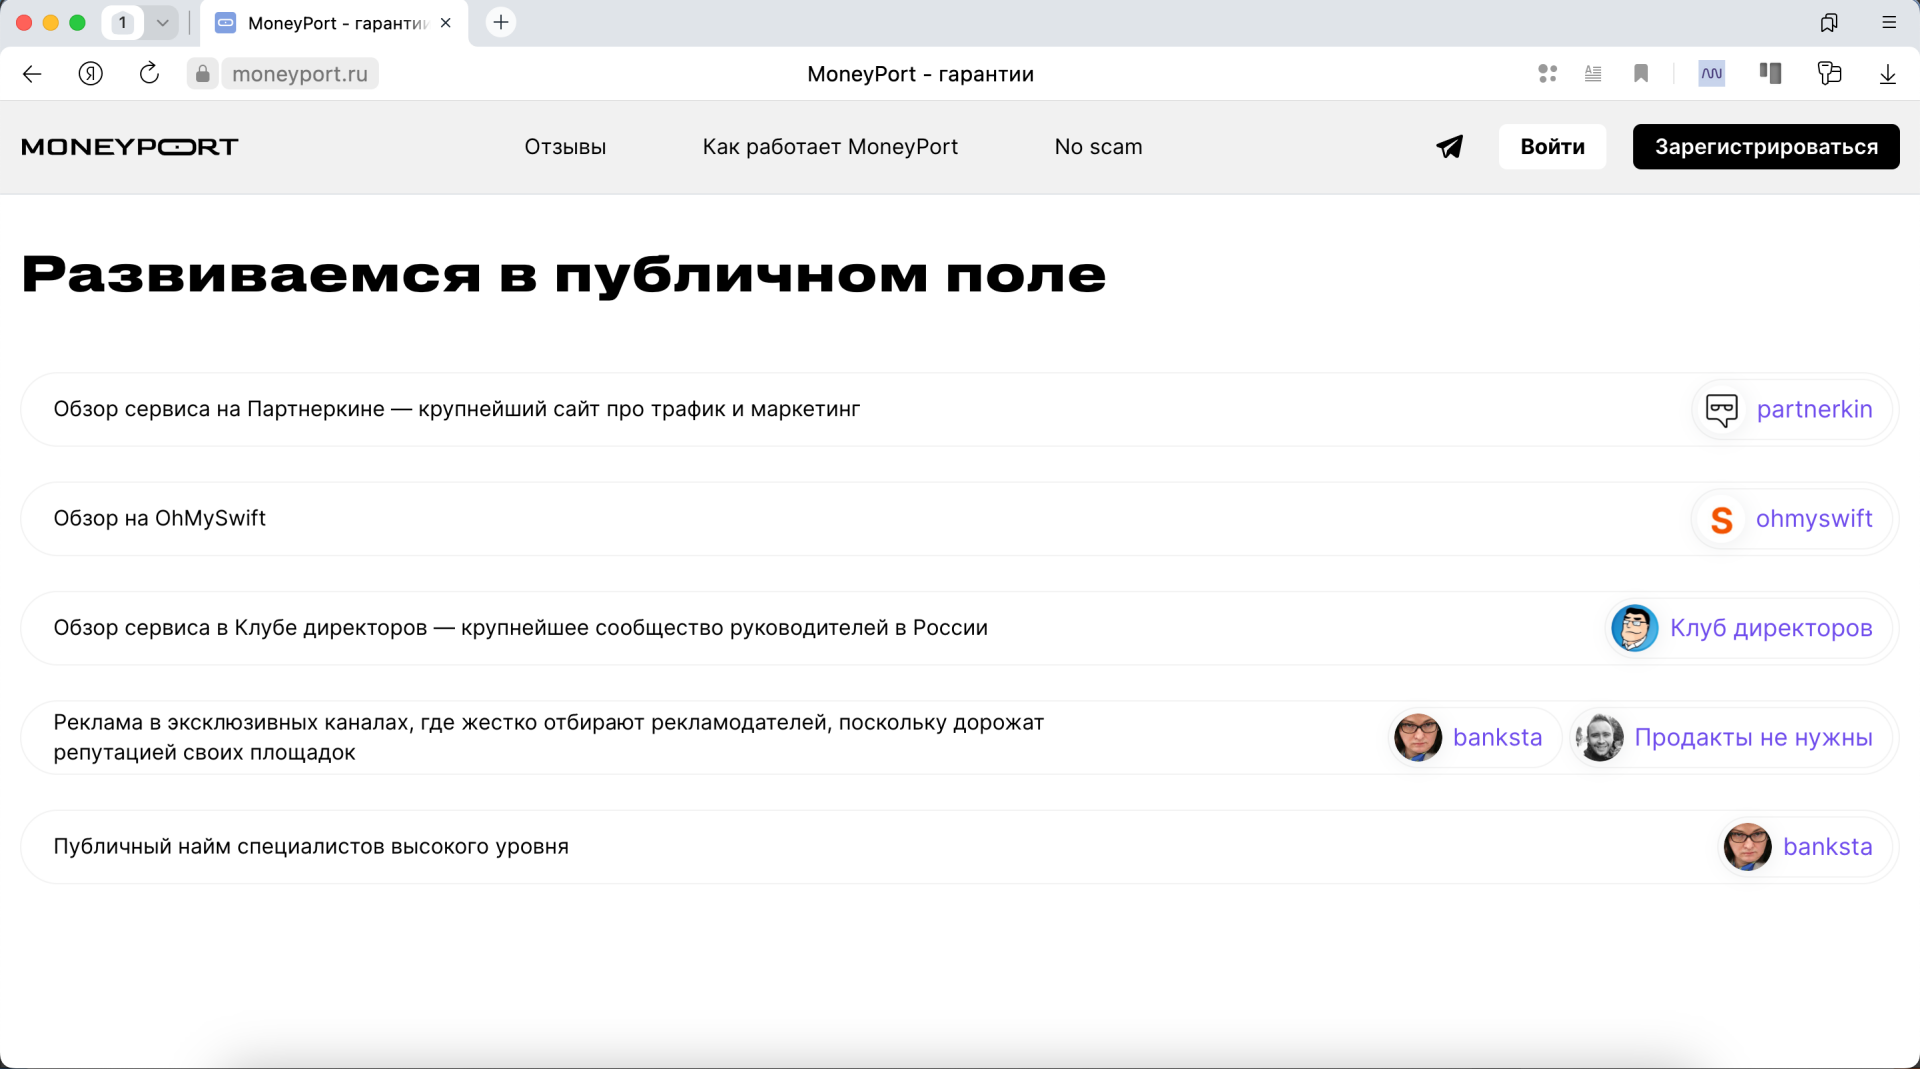
Task: Open the translate page icon
Action: (x=1829, y=73)
